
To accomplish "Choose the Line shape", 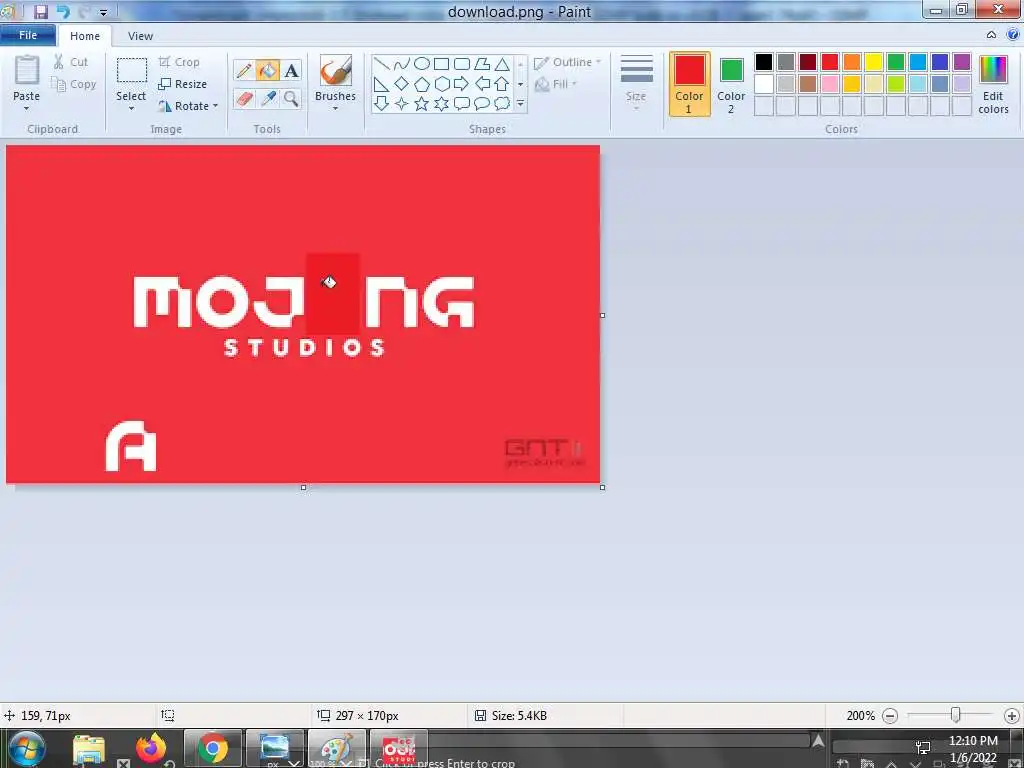I will (x=381, y=63).
